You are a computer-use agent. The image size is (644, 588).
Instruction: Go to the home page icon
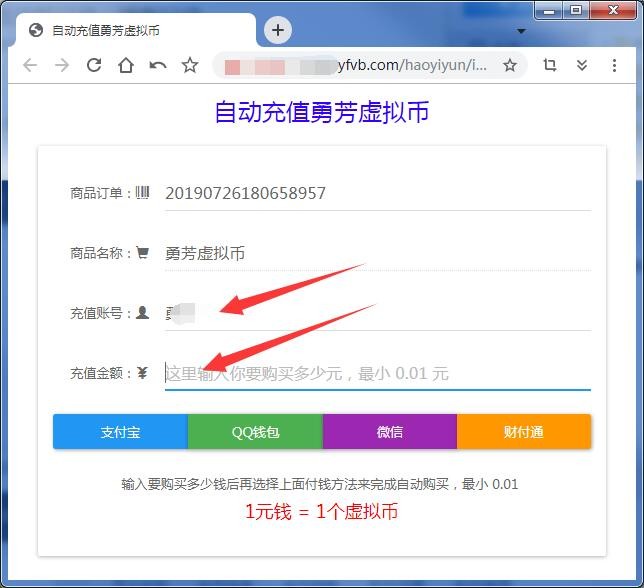[x=126, y=65]
